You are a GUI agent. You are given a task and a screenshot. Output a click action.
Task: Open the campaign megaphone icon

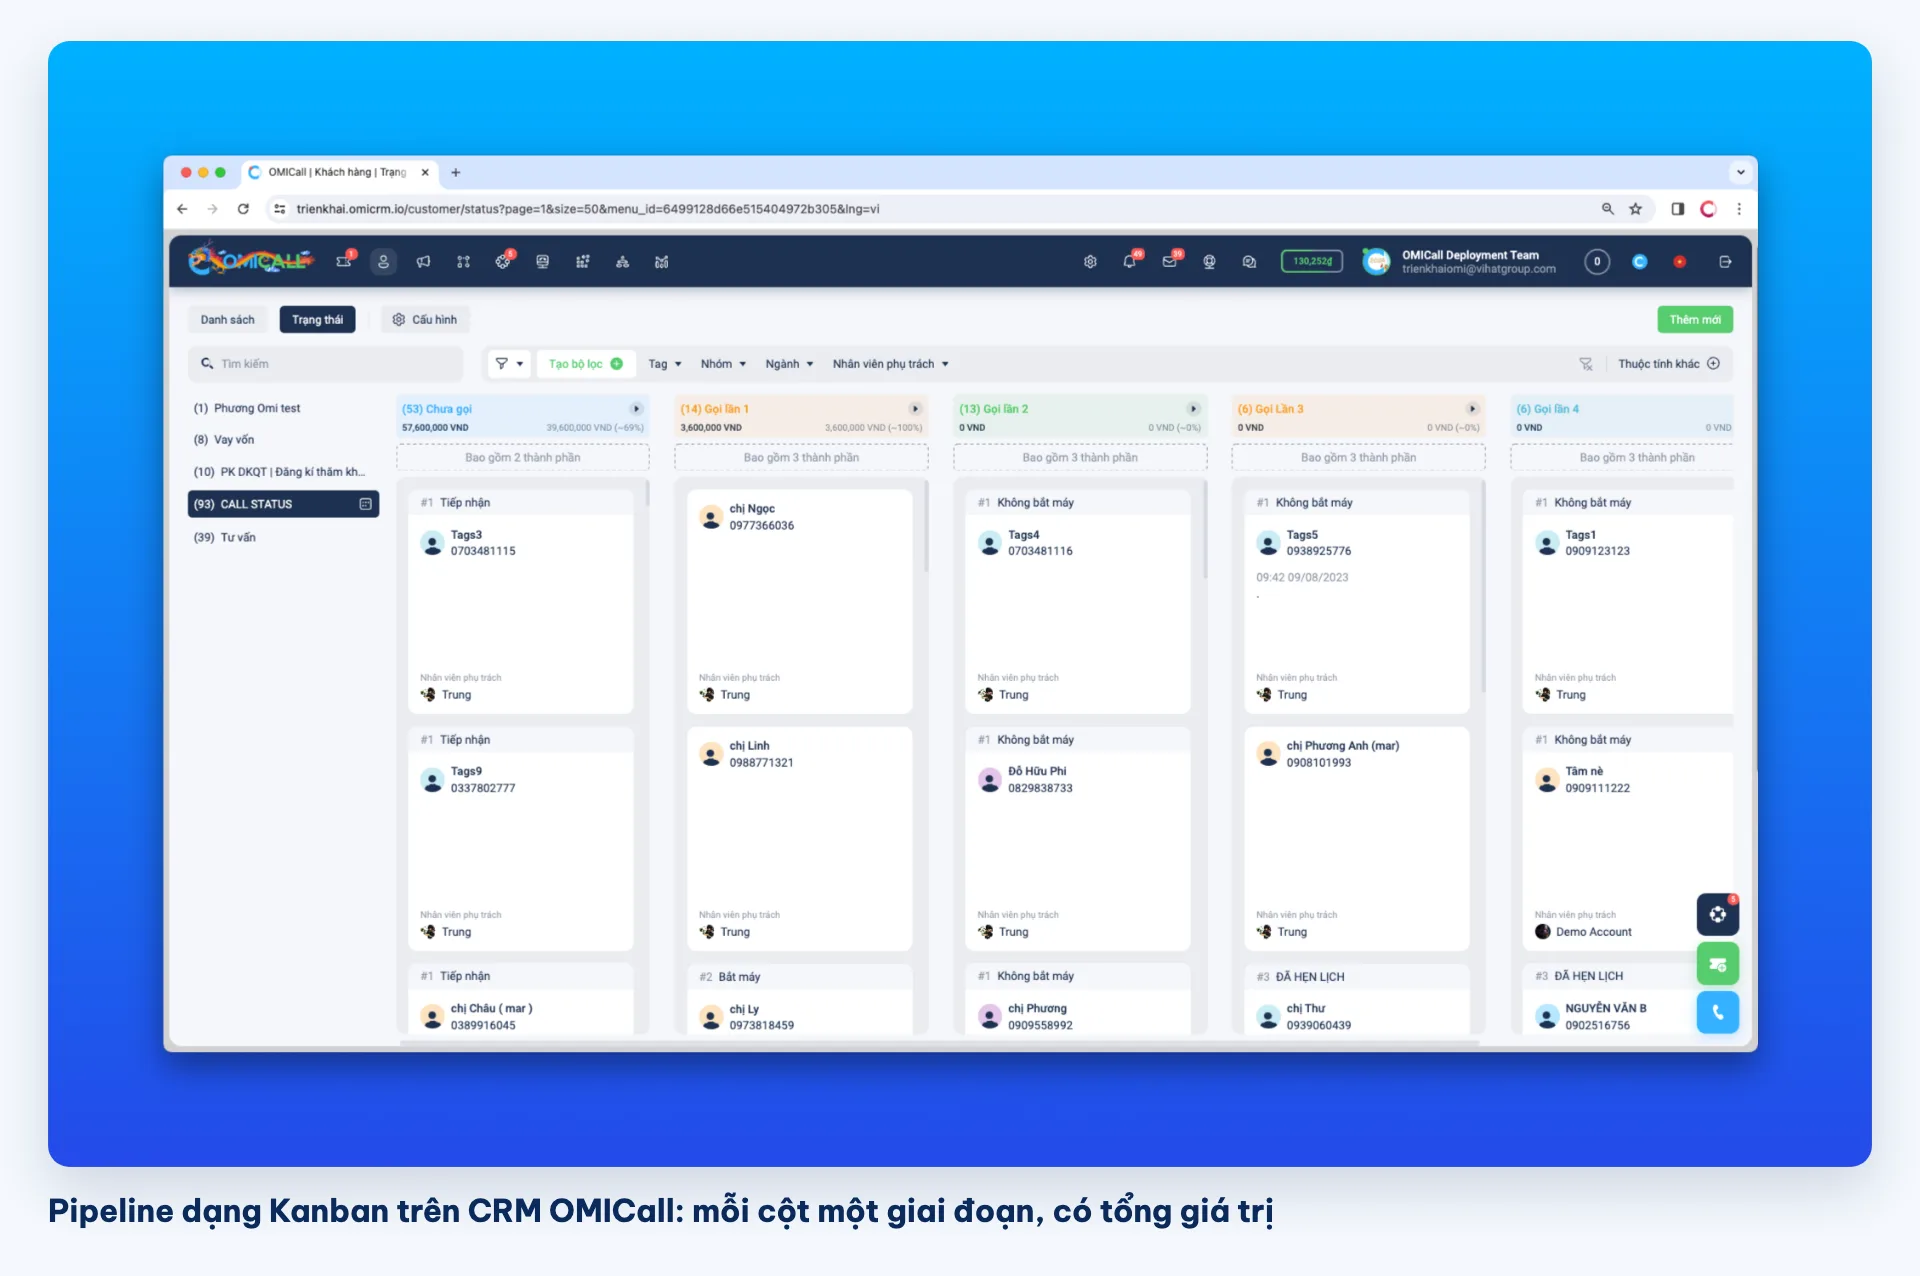(423, 262)
